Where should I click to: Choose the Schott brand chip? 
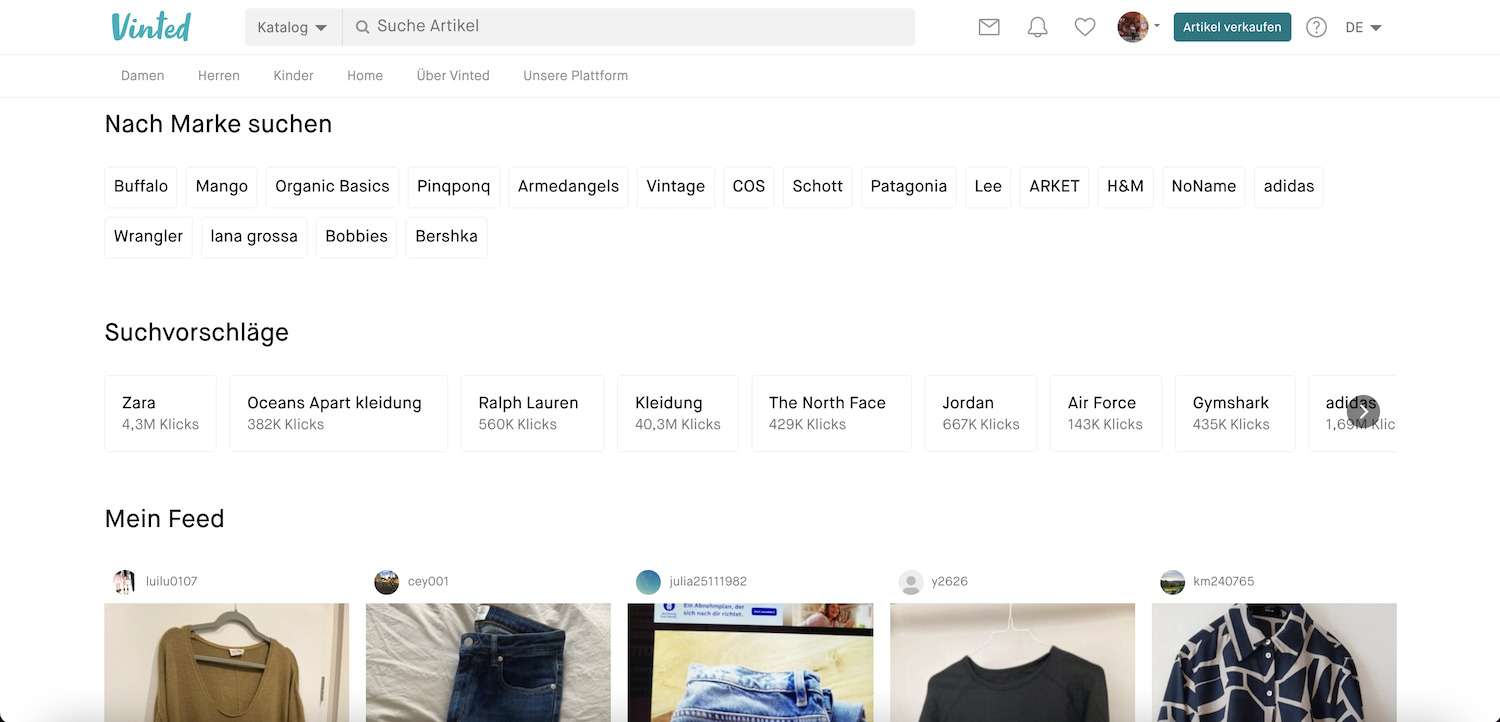click(818, 187)
